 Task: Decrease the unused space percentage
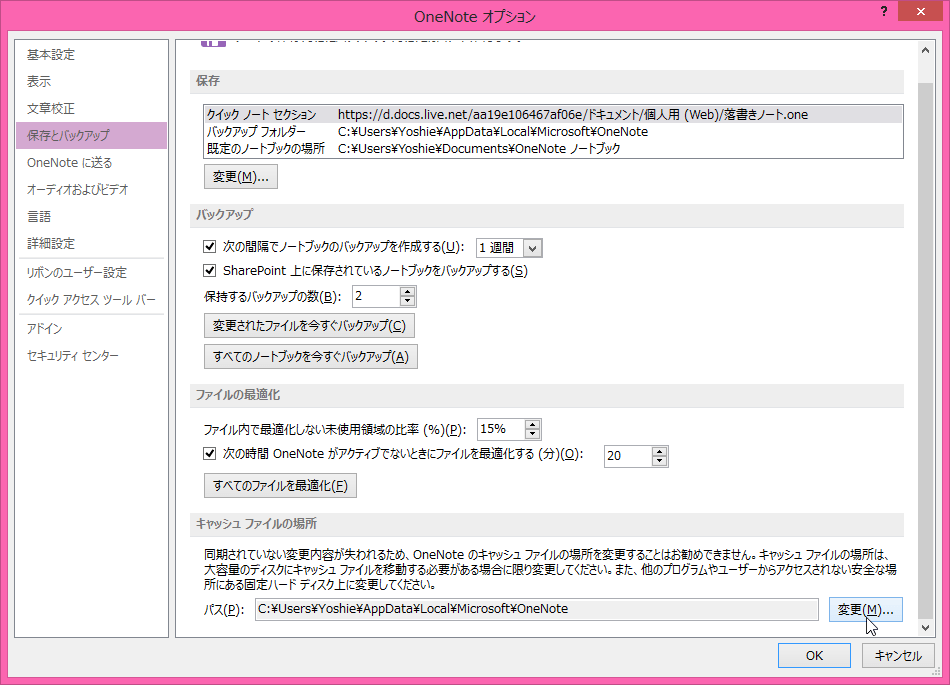[533, 434]
